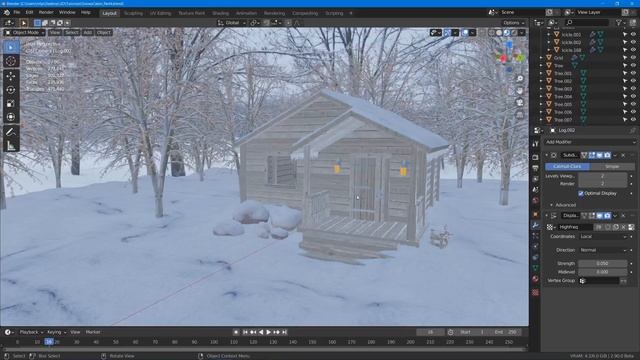Select the Transform tool
Screen dimensions: 640x360
(x=11, y=117)
